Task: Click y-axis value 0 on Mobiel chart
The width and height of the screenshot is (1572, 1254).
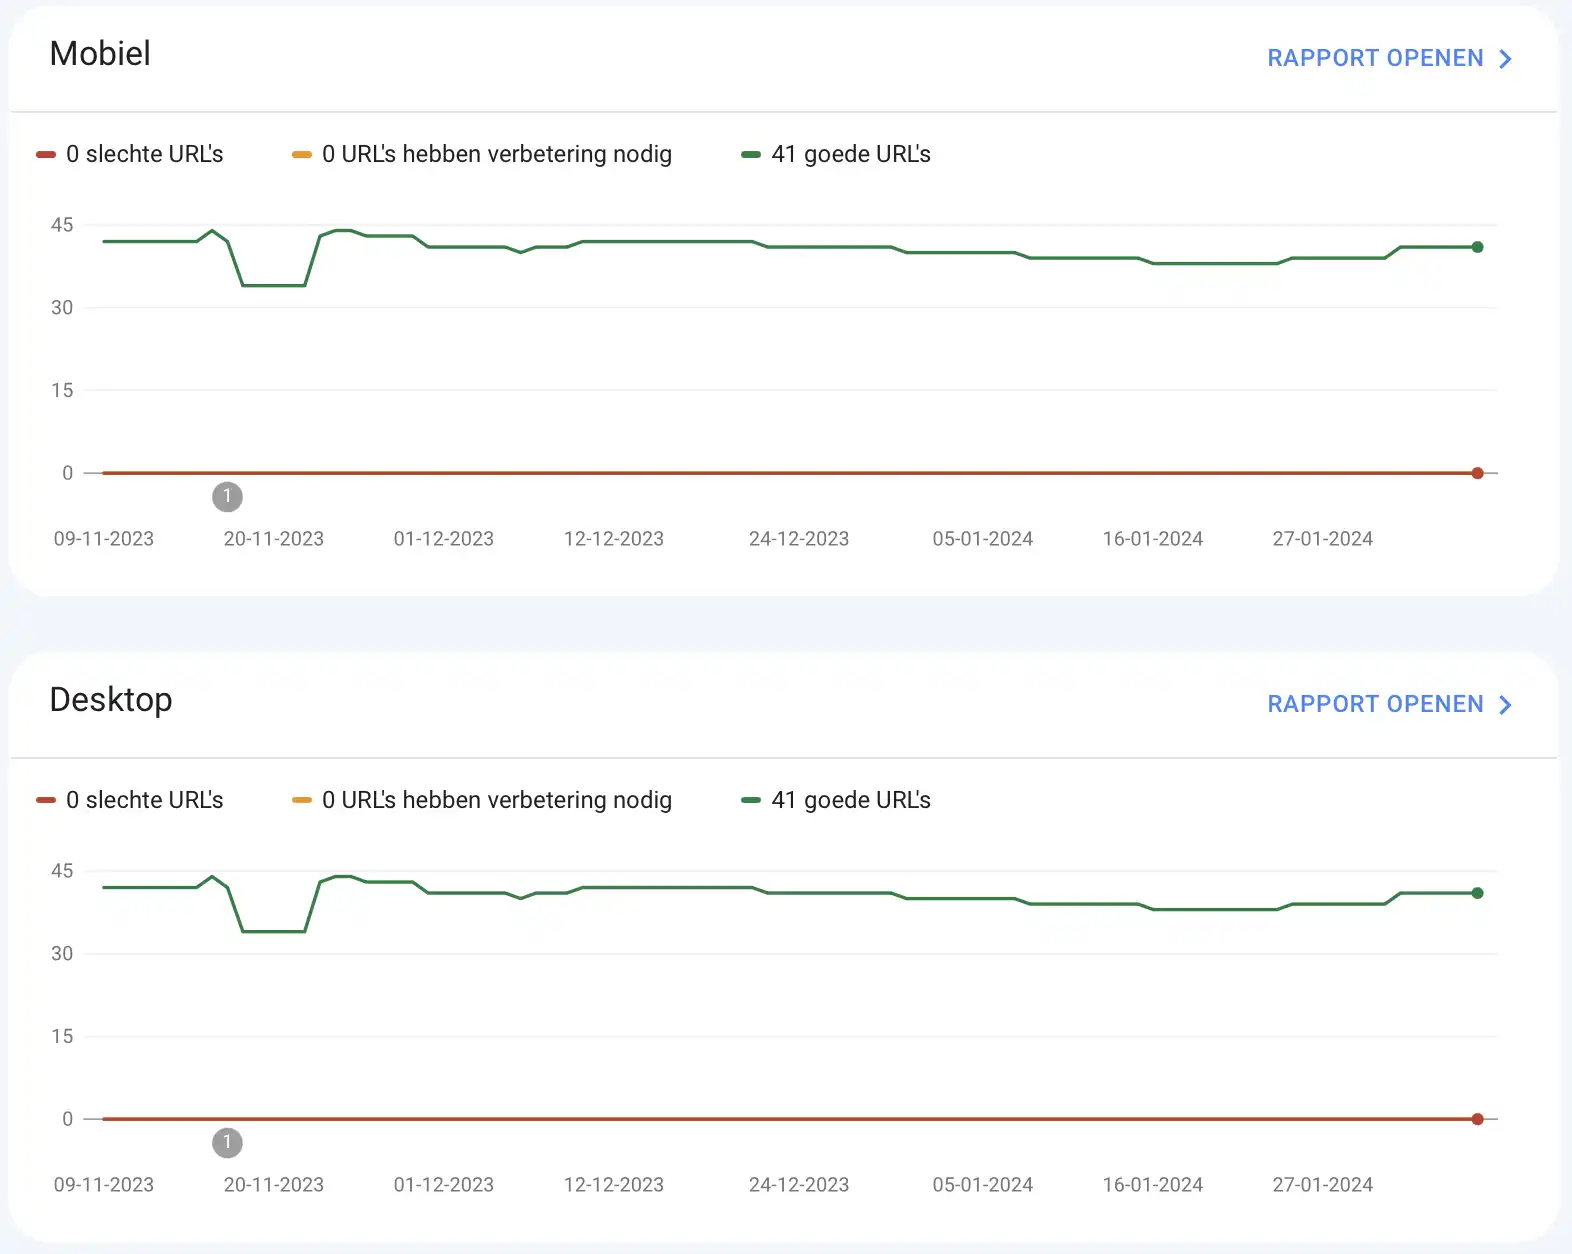Action: (68, 473)
